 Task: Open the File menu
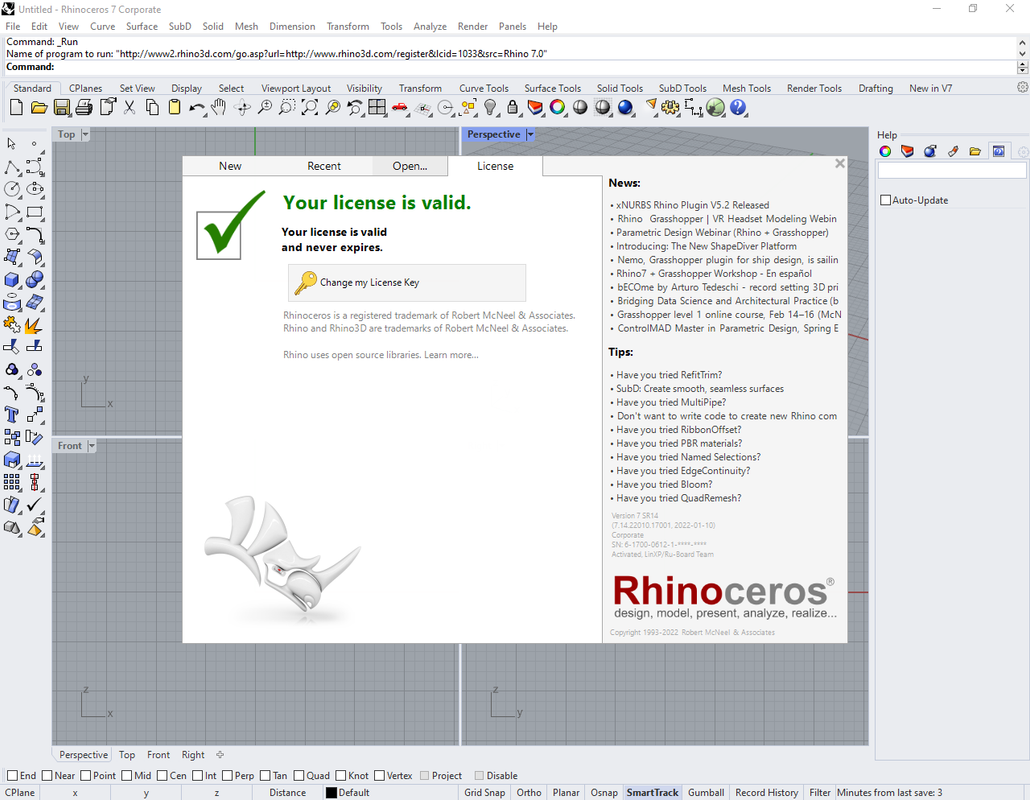pyautogui.click(x=13, y=26)
